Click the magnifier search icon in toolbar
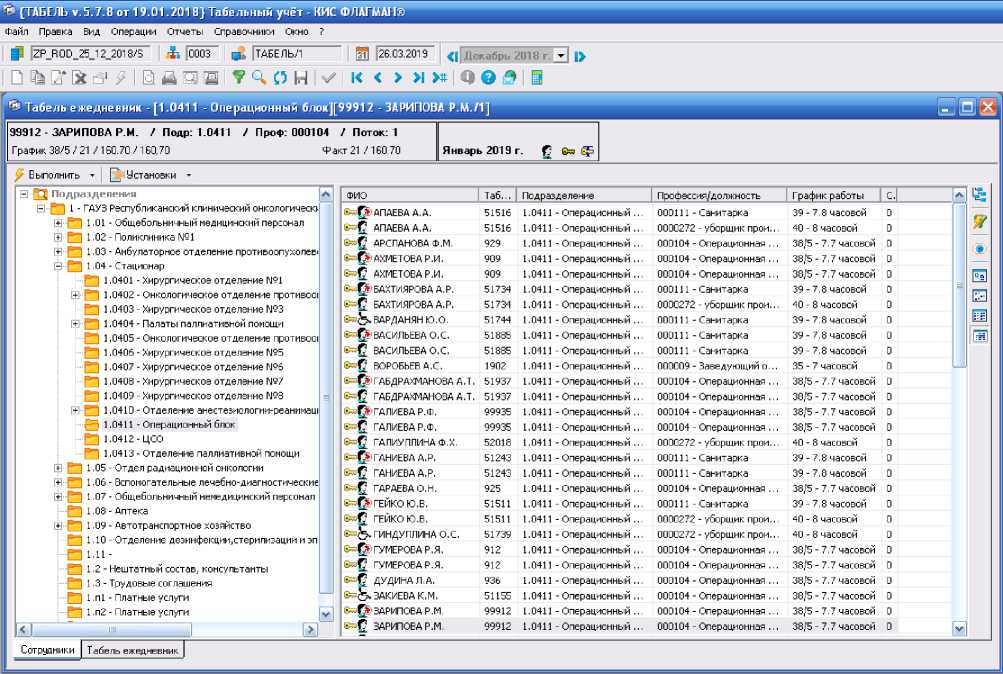Screen dimensions: 1003x674 coord(258,78)
